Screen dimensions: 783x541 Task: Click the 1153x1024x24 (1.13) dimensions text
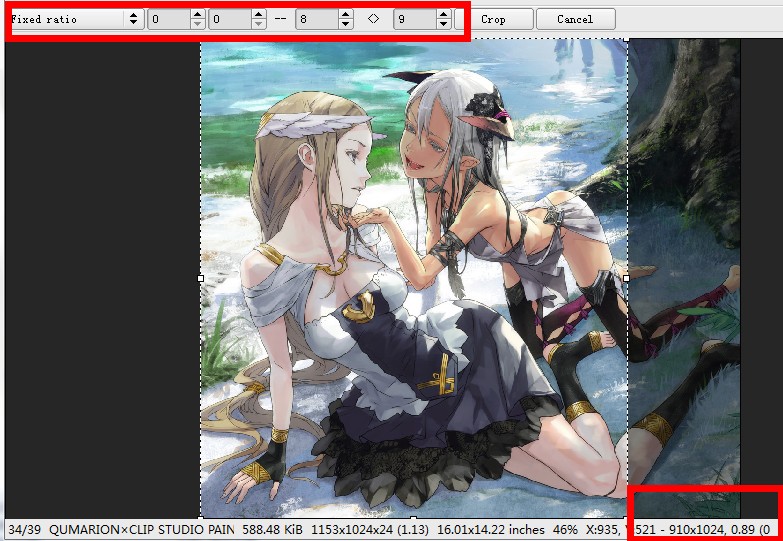(x=370, y=530)
